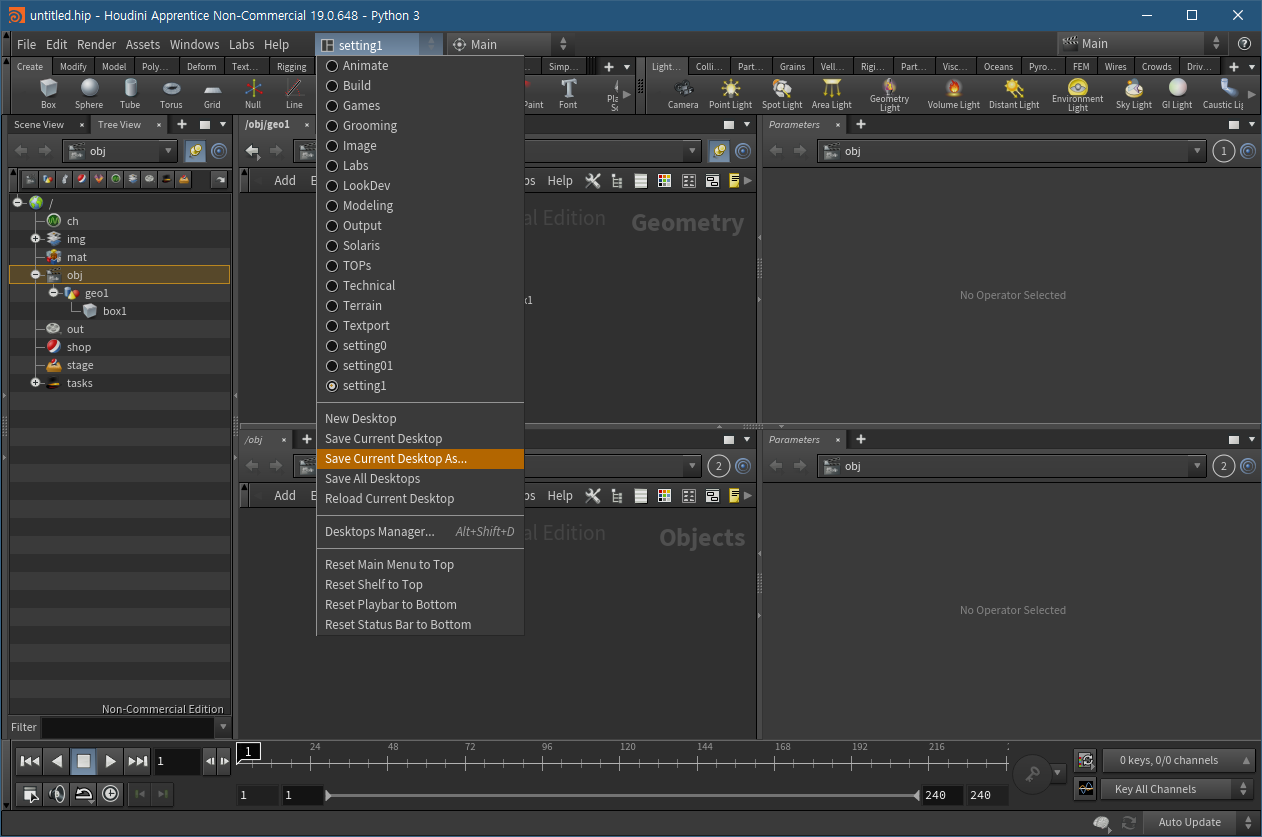Open the Windows menu
Screen dimensions: 1262x837
[x=194, y=45]
